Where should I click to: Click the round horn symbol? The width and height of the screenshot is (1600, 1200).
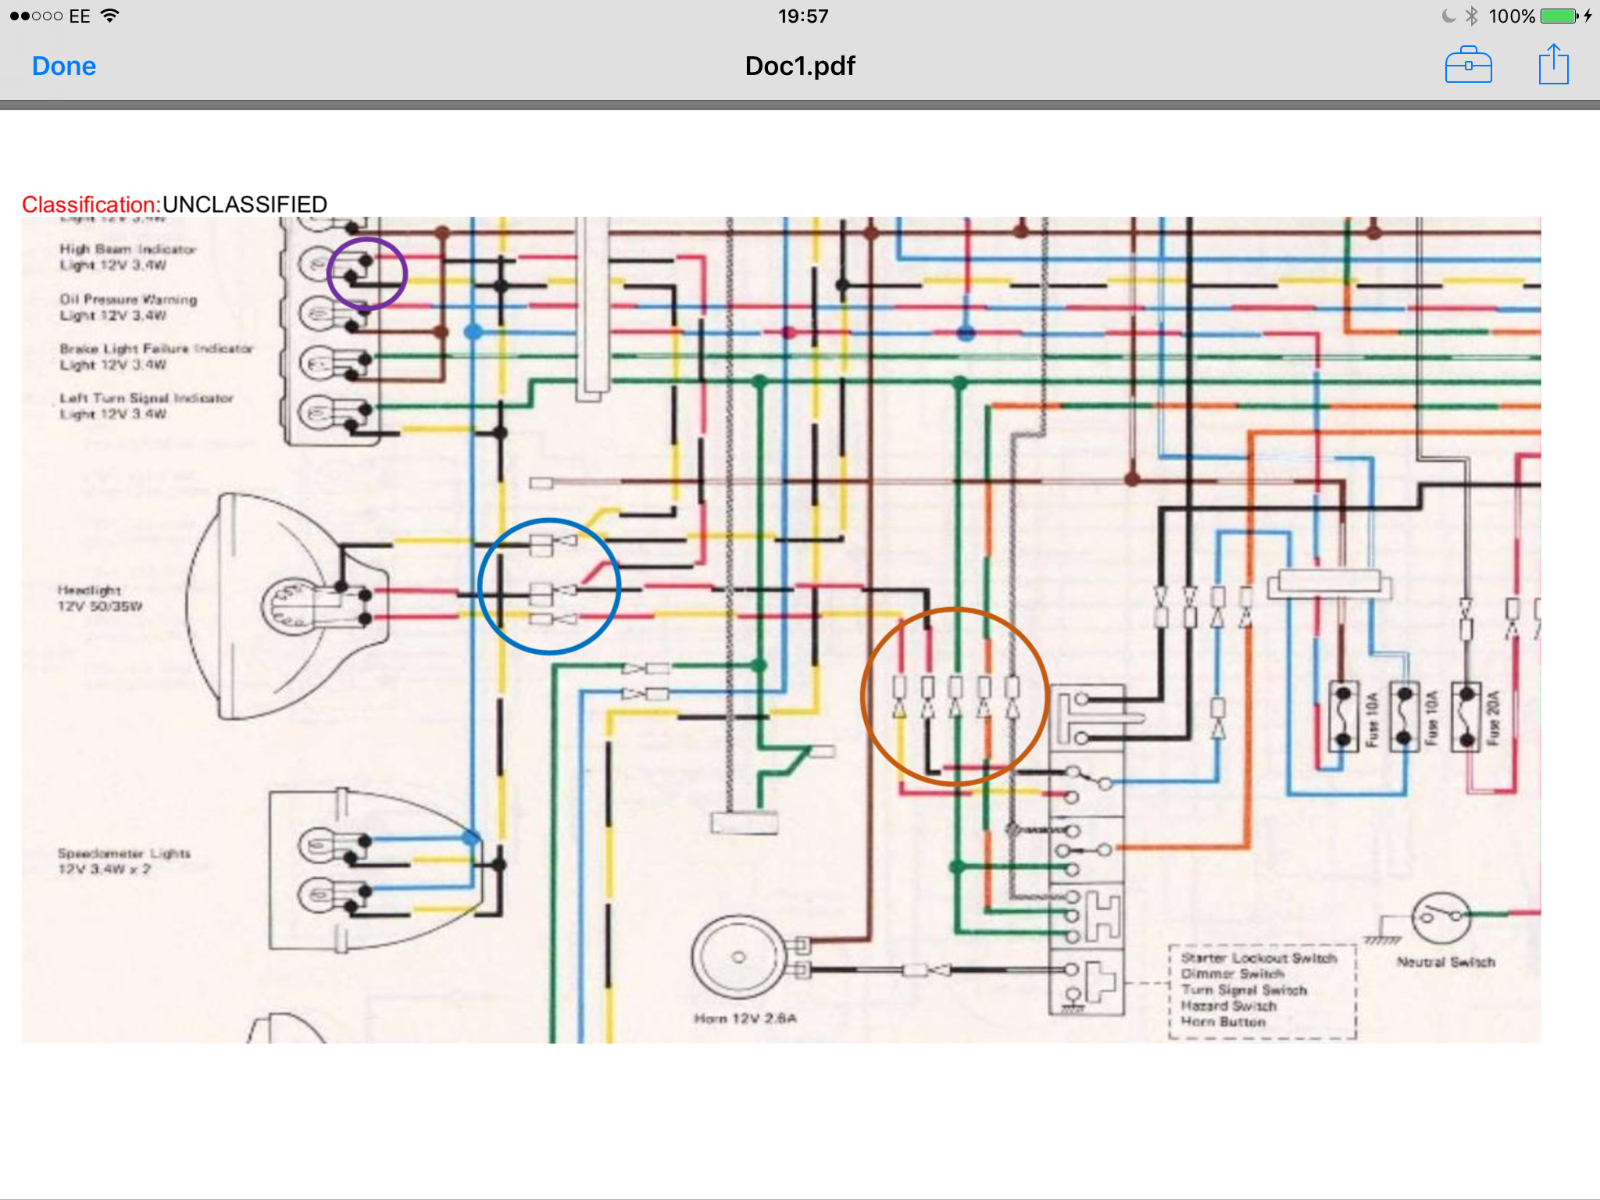[738, 957]
